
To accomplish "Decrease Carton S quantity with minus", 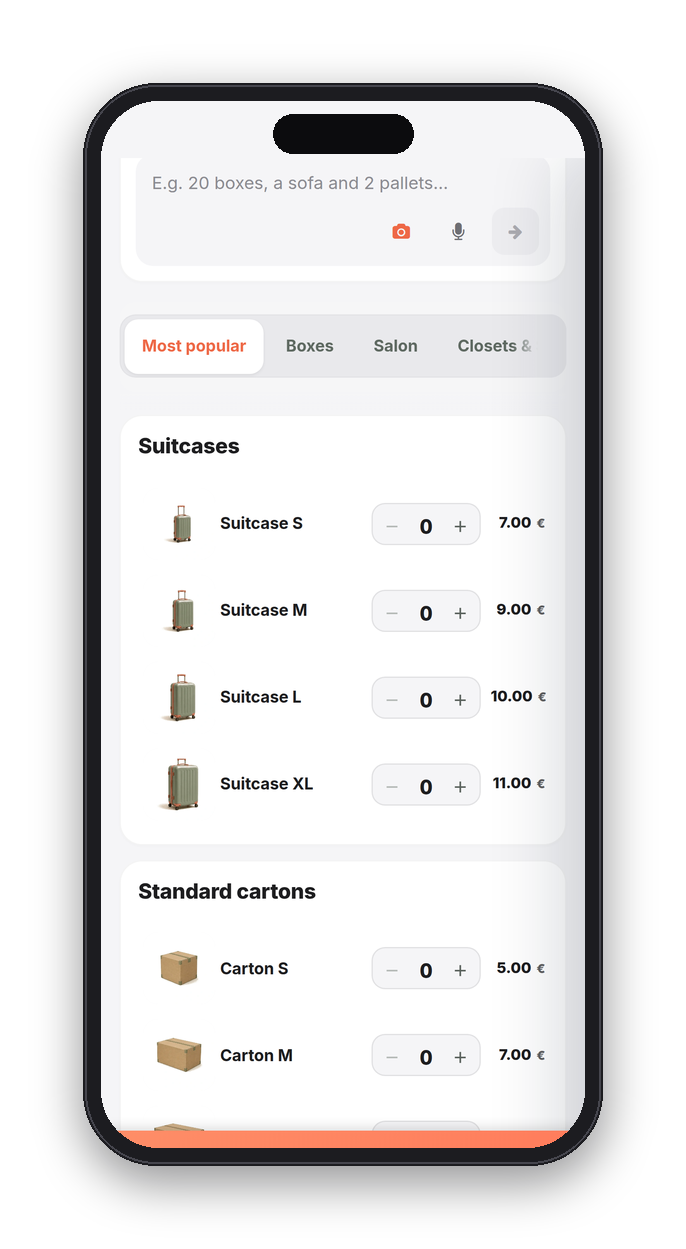I will pos(392,971).
